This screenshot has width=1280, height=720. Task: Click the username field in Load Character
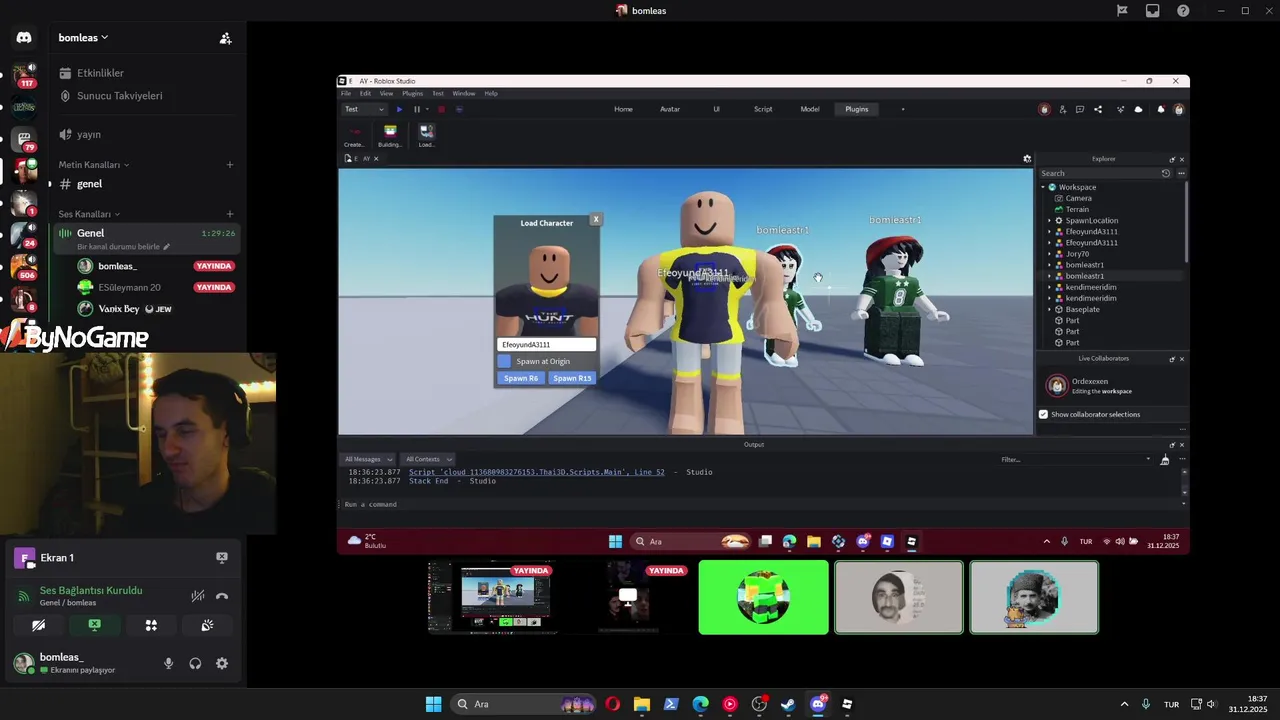coord(547,344)
